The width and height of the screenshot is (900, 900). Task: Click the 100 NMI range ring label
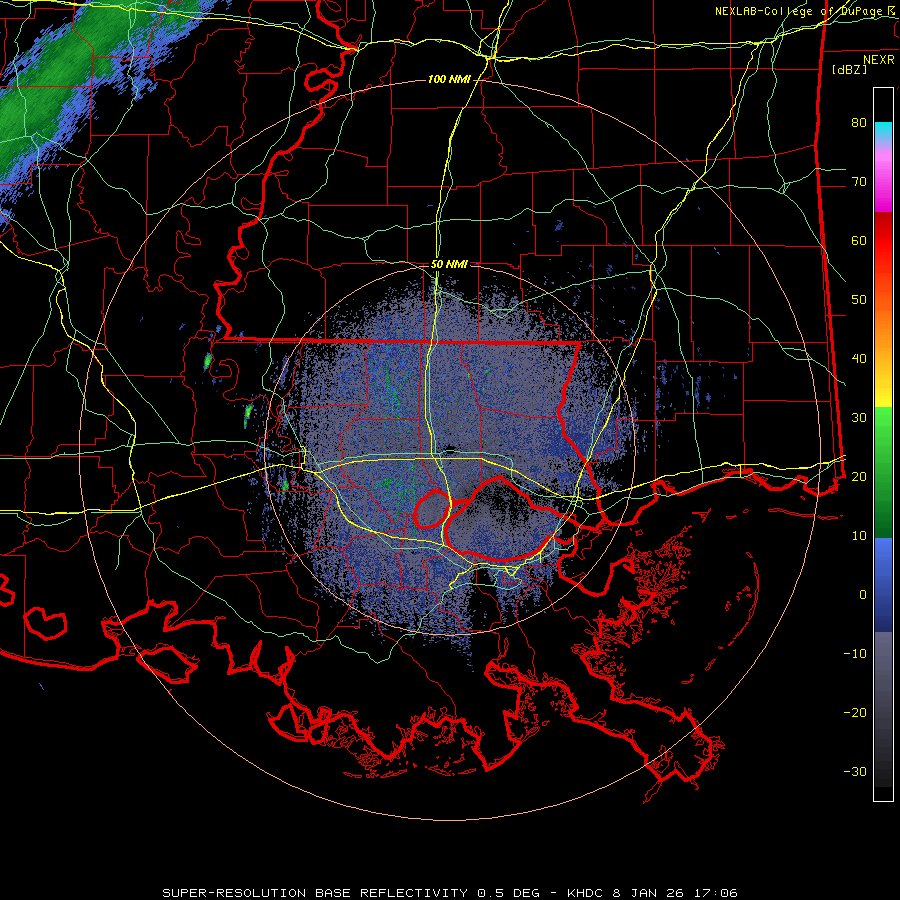click(449, 79)
